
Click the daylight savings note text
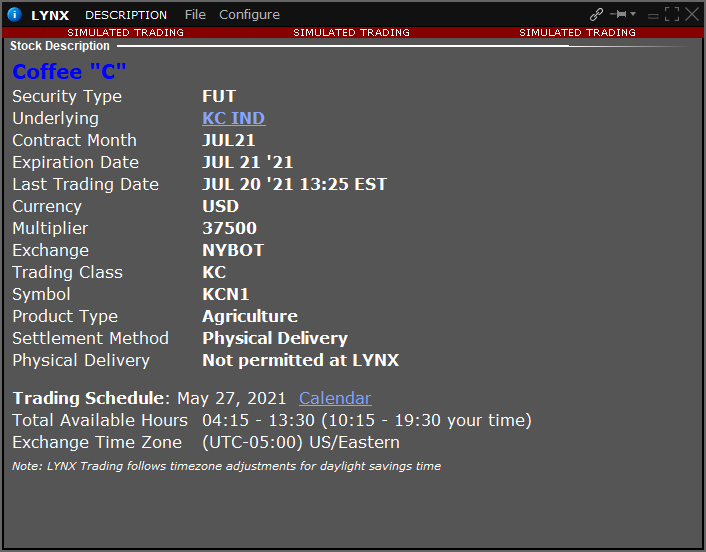pyautogui.click(x=226, y=466)
